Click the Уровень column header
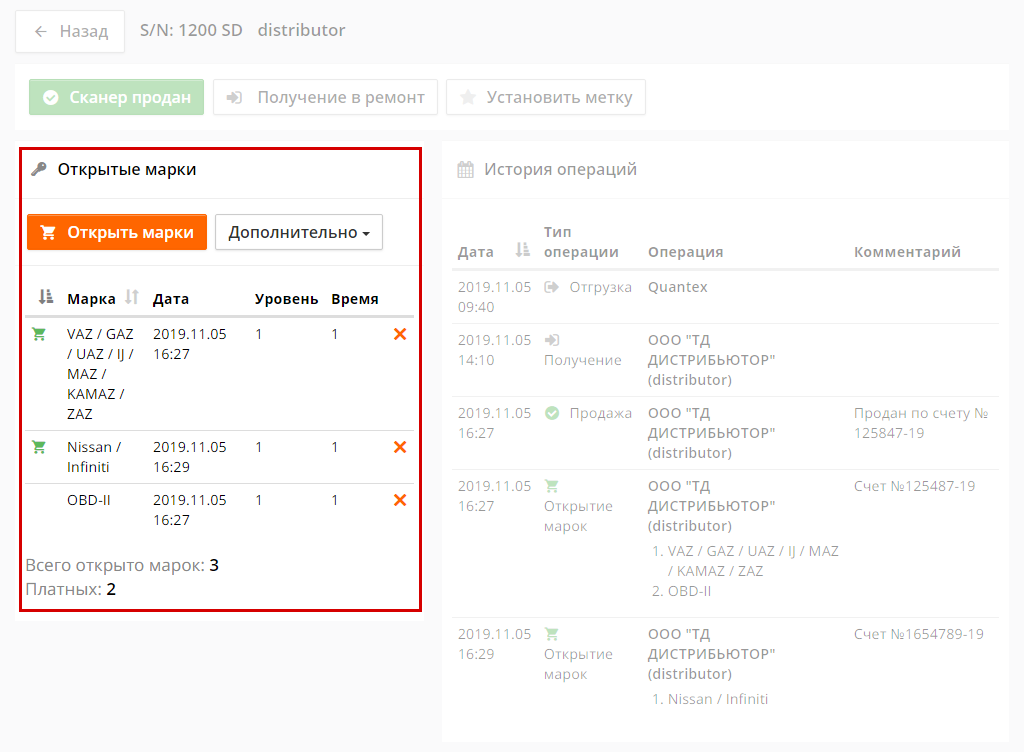This screenshot has width=1024, height=752. (286, 299)
